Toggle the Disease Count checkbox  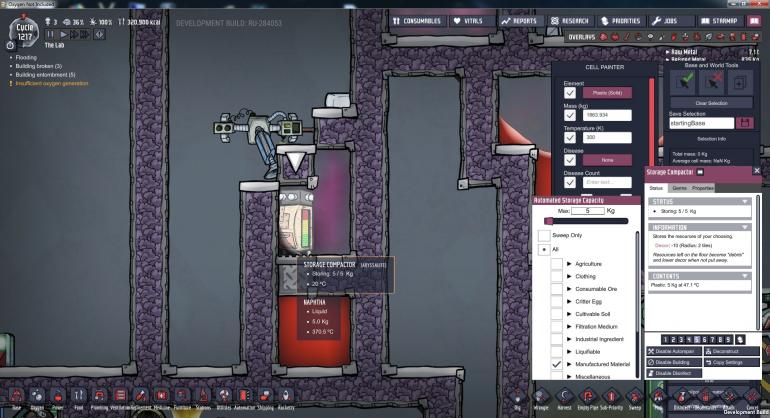(x=570, y=182)
